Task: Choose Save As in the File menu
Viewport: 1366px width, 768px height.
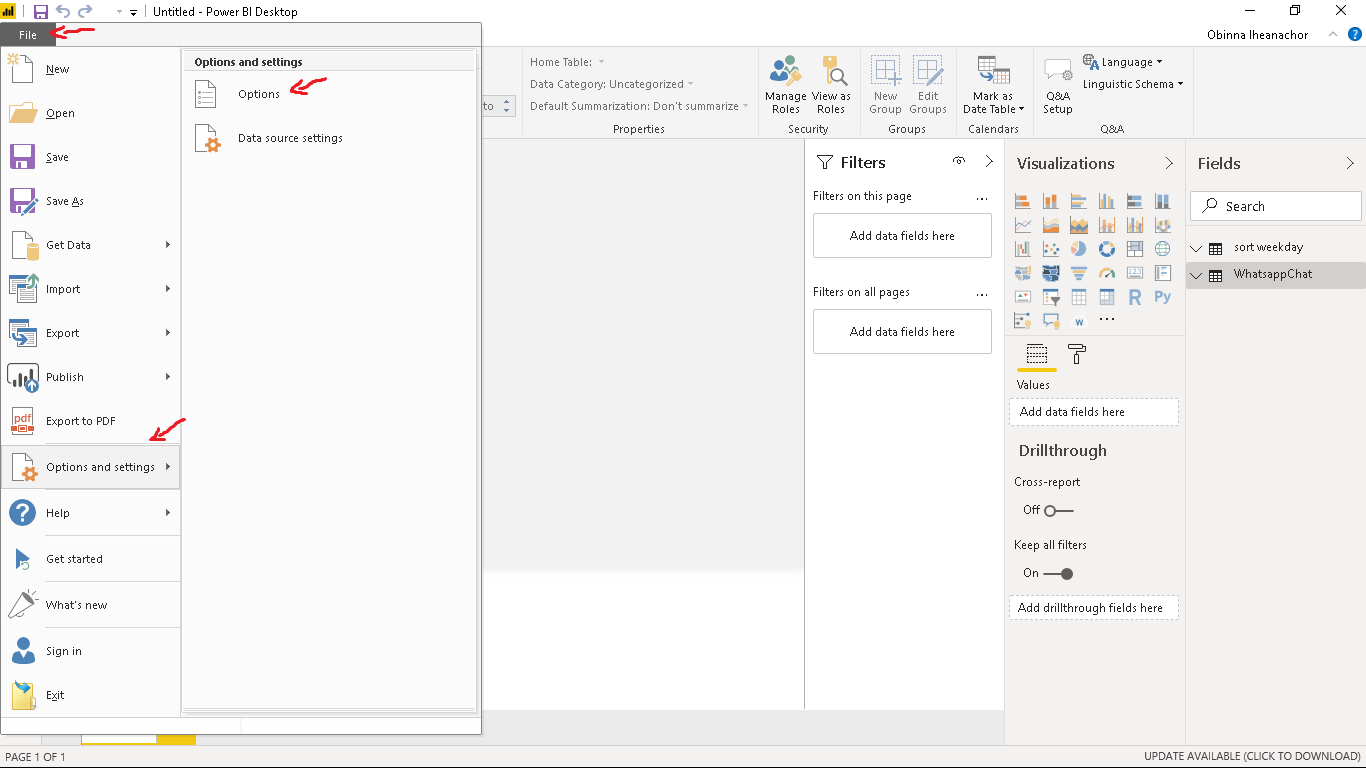Action: click(x=91, y=201)
